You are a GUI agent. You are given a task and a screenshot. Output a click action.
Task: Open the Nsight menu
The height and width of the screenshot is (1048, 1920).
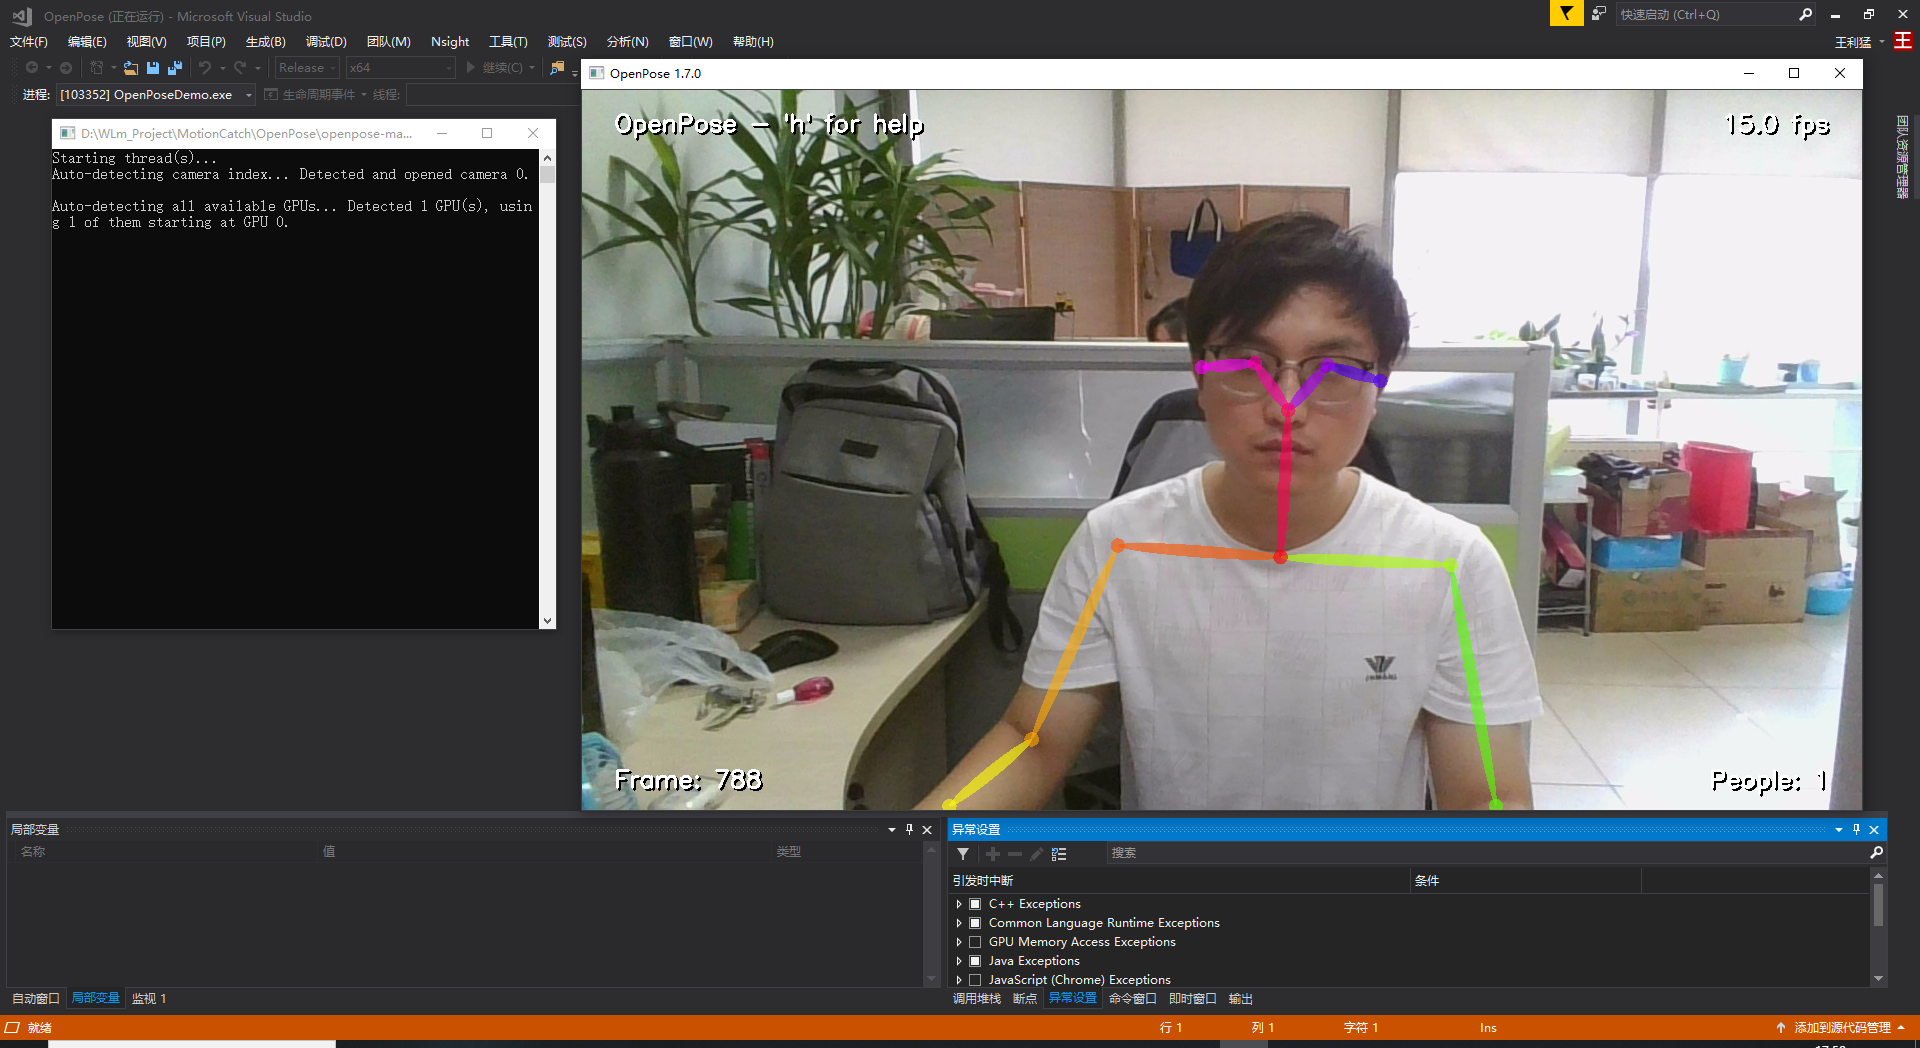tap(450, 42)
